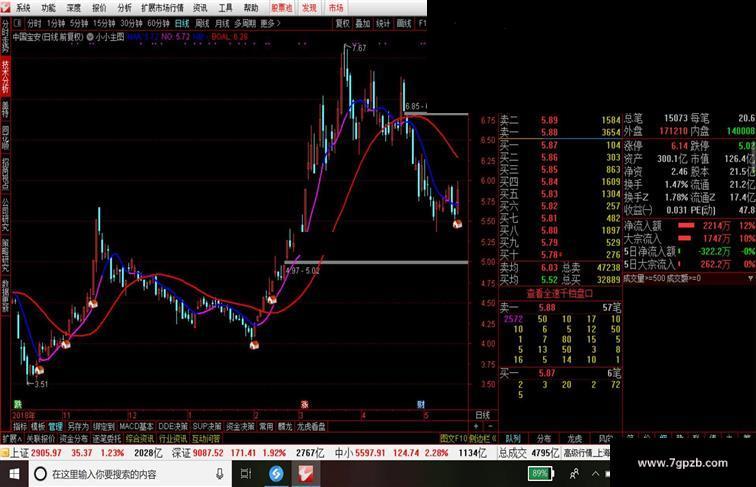Open Task View on the taskbar
Image resolution: width=756 pixels, height=487 pixels.
click(x=246, y=474)
